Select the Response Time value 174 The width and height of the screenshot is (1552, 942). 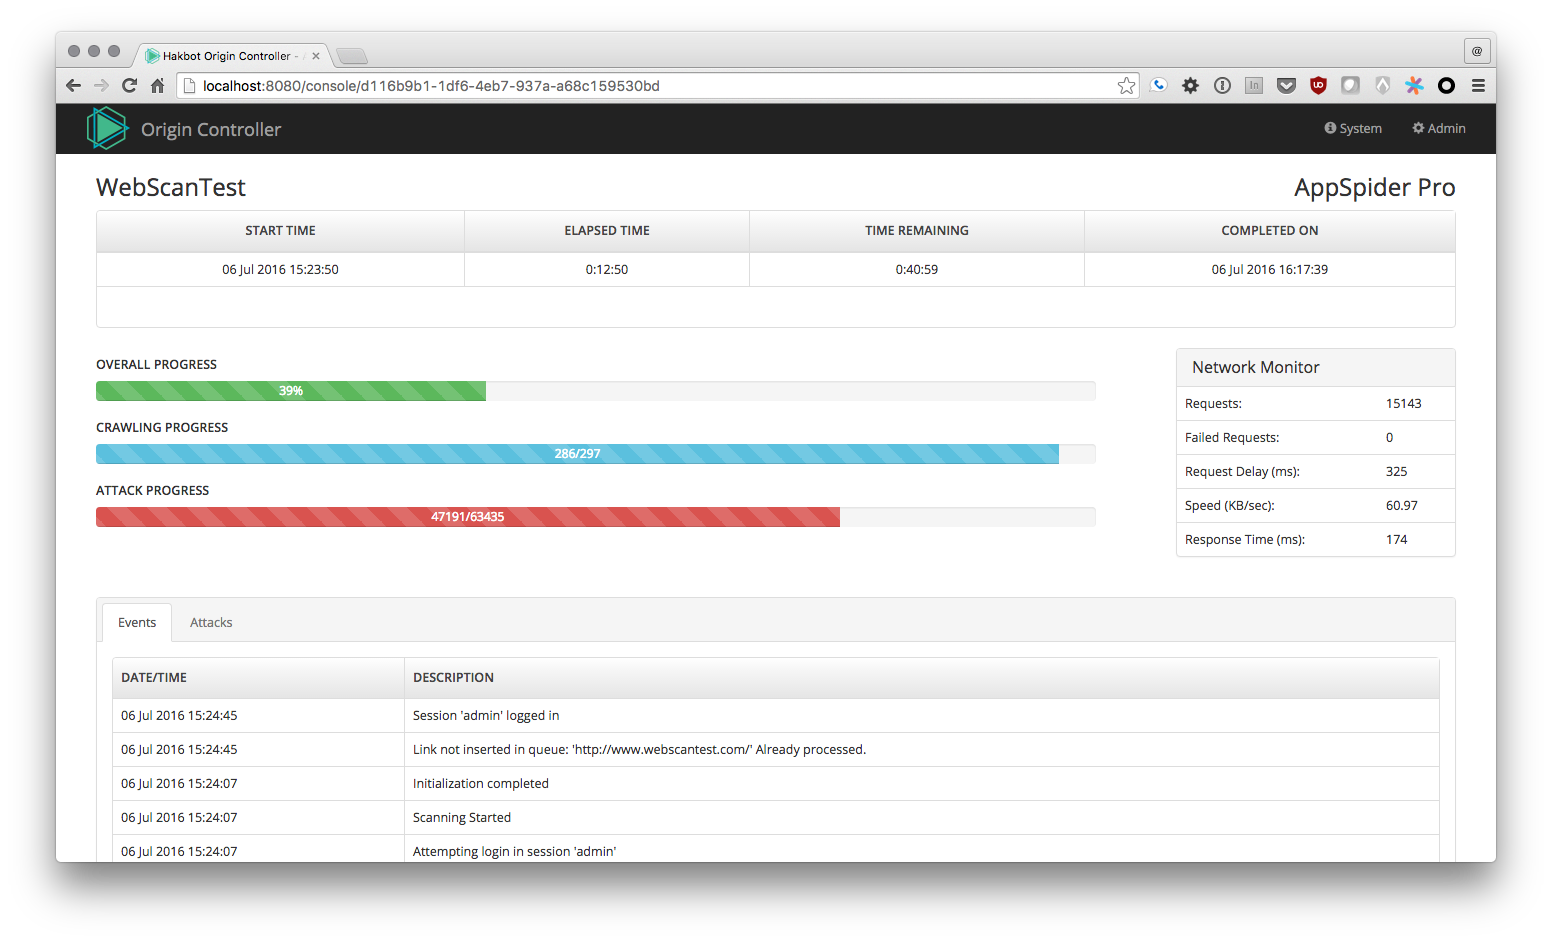point(1396,539)
